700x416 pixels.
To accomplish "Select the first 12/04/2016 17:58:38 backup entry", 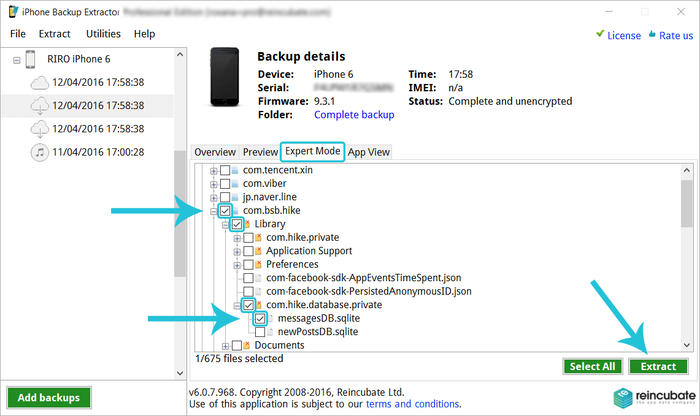I will click(98, 83).
